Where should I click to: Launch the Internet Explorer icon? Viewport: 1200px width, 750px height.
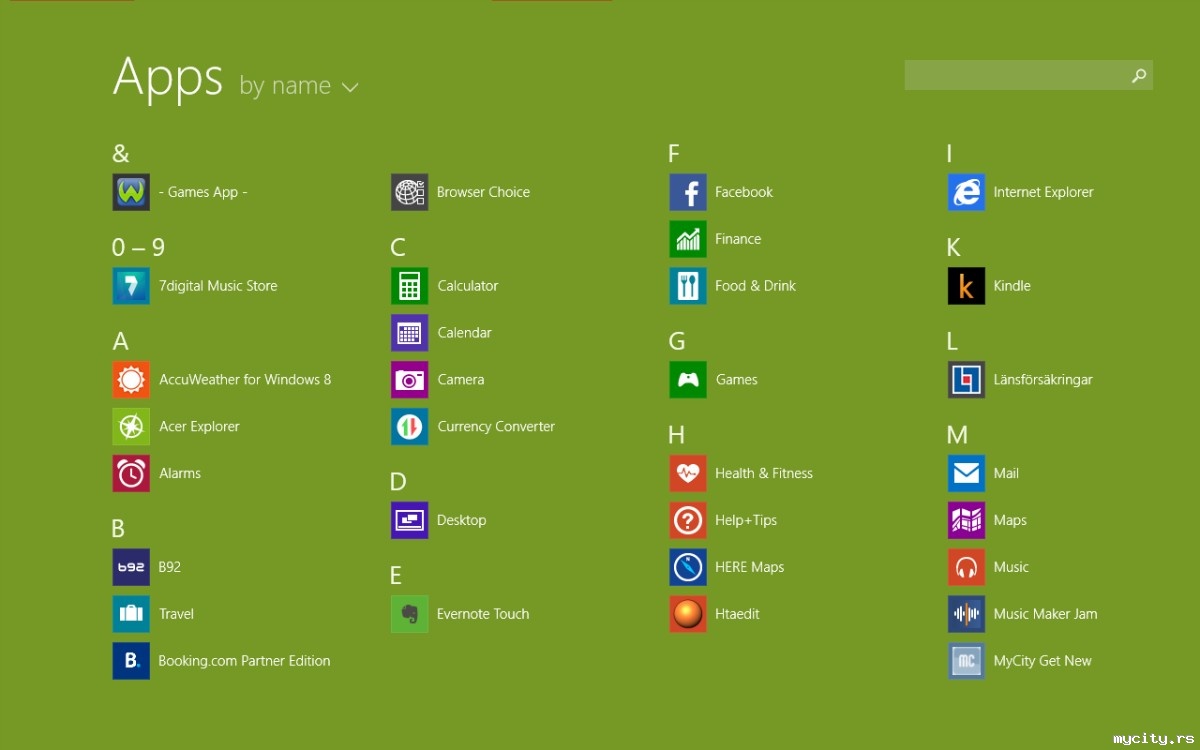[966, 192]
